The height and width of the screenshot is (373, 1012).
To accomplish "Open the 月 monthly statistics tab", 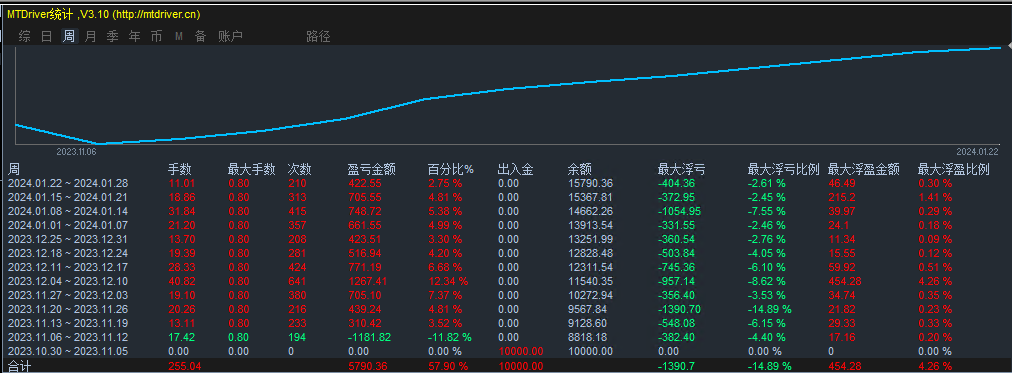I will pyautogui.click(x=90, y=36).
